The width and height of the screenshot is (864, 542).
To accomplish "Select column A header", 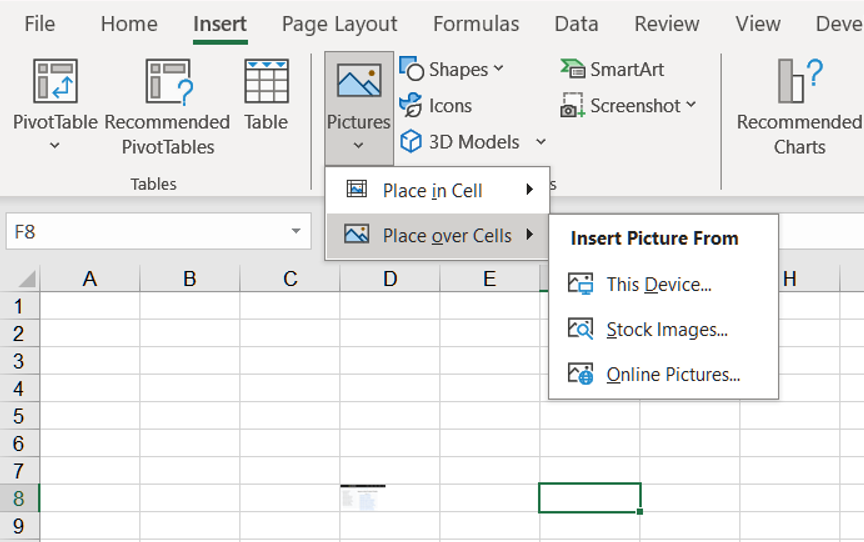I will coord(90,279).
